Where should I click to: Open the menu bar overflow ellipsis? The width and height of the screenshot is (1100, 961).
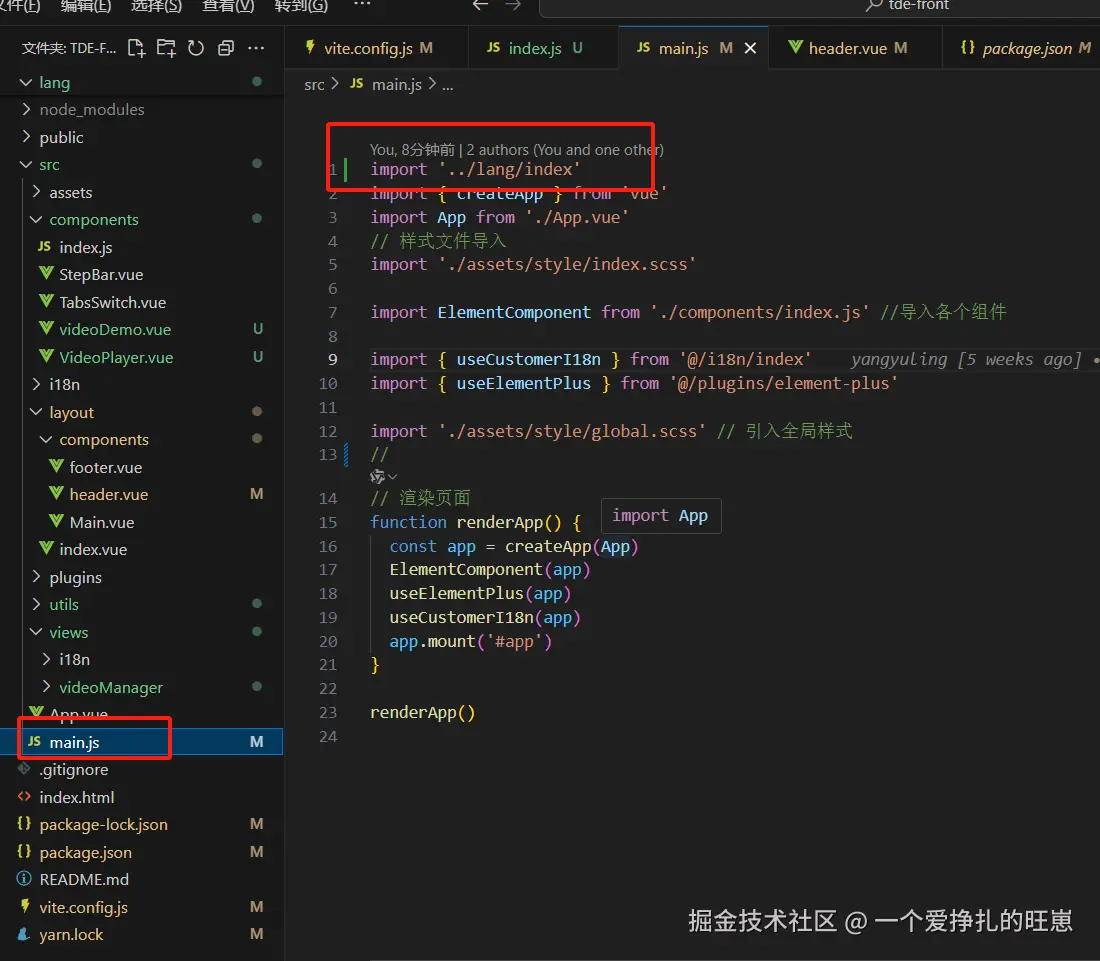coord(362,4)
